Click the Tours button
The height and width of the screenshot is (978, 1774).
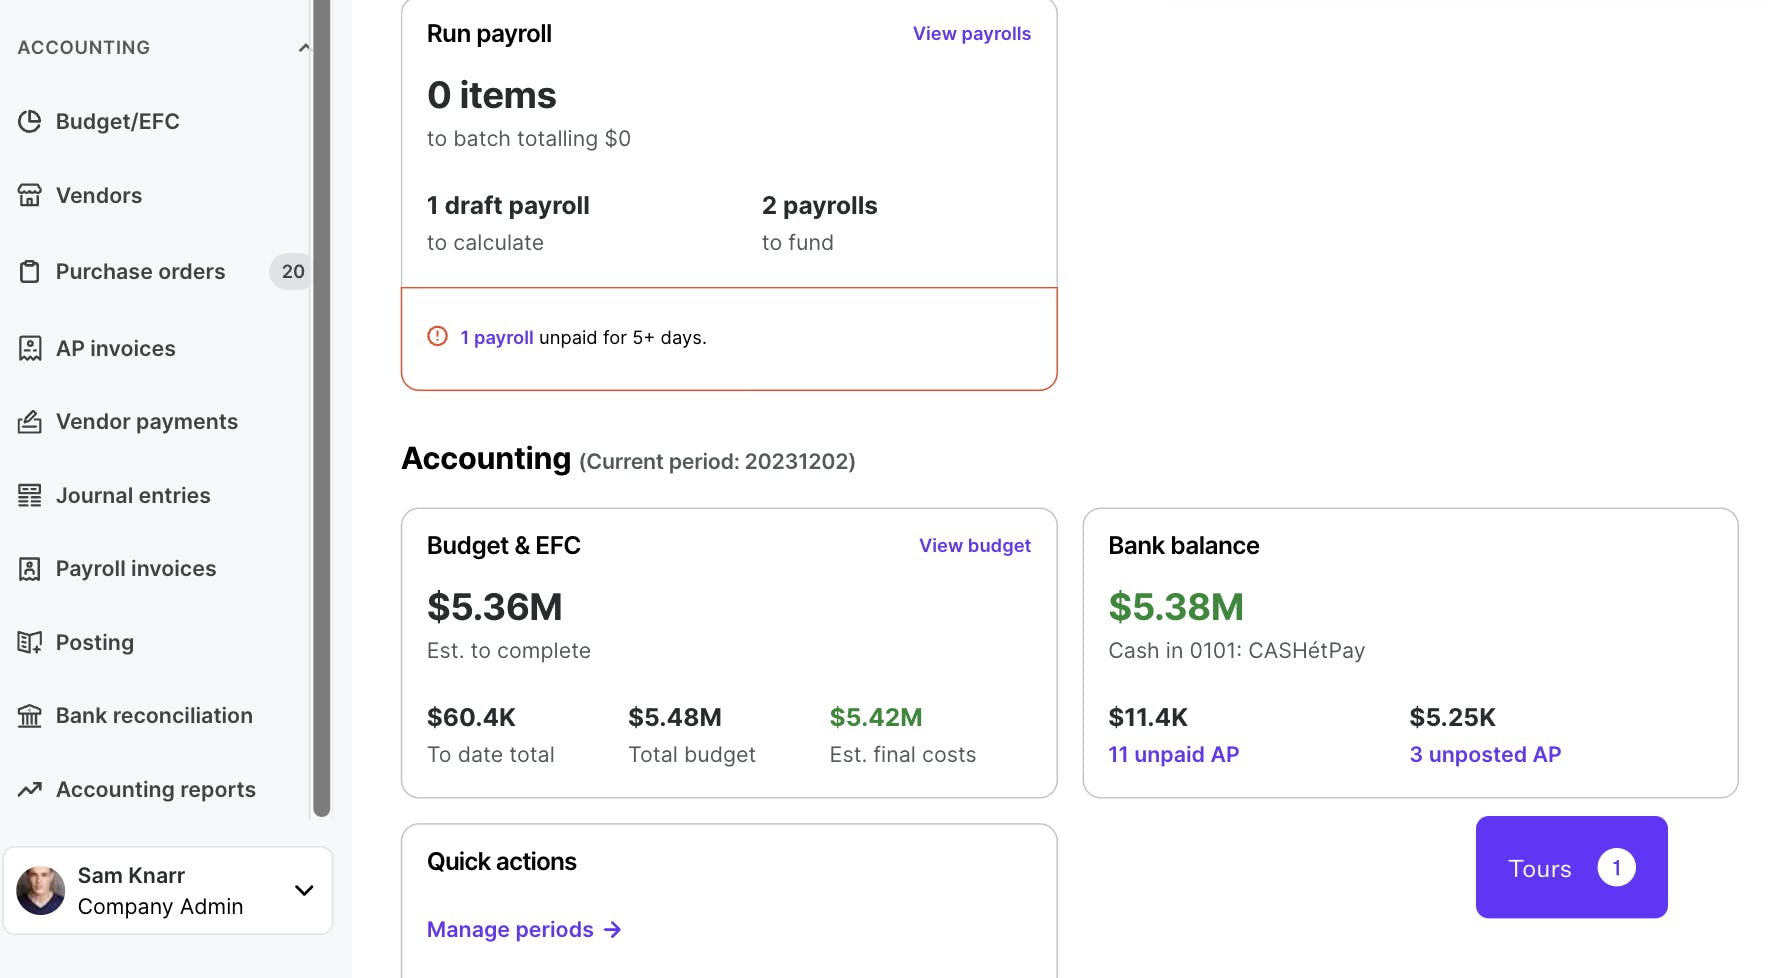click(1570, 868)
